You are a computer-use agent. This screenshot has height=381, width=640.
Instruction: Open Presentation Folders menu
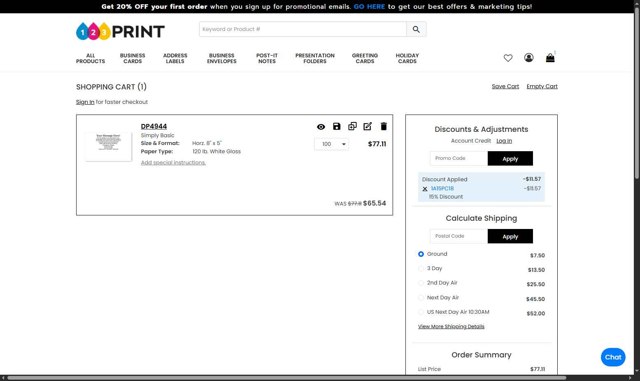[x=315, y=58]
